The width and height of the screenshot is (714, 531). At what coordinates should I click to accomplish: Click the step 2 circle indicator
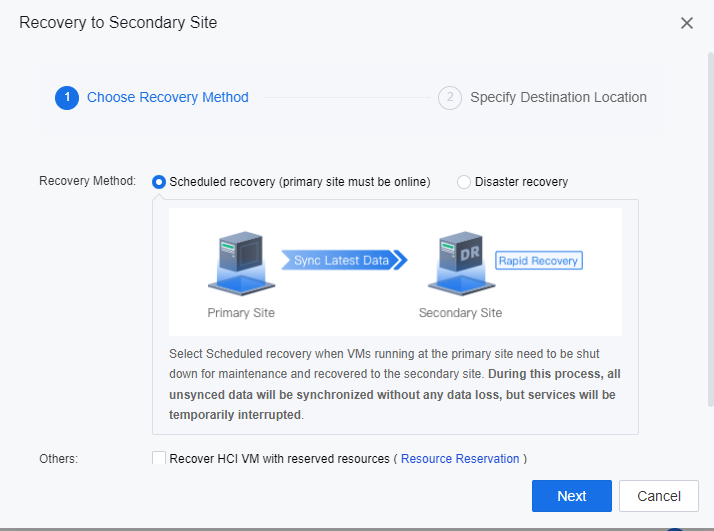tap(450, 98)
